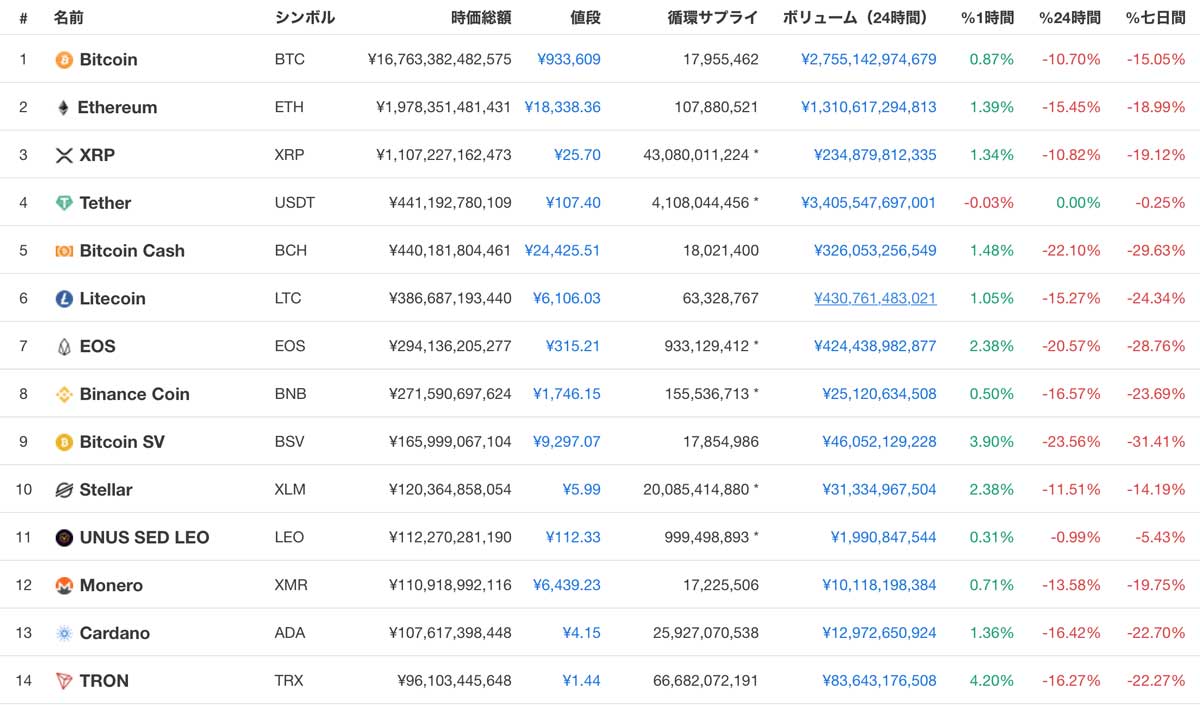Click the UNUS SED LEO logo icon
Screen dimensions: 1200x705
point(64,538)
